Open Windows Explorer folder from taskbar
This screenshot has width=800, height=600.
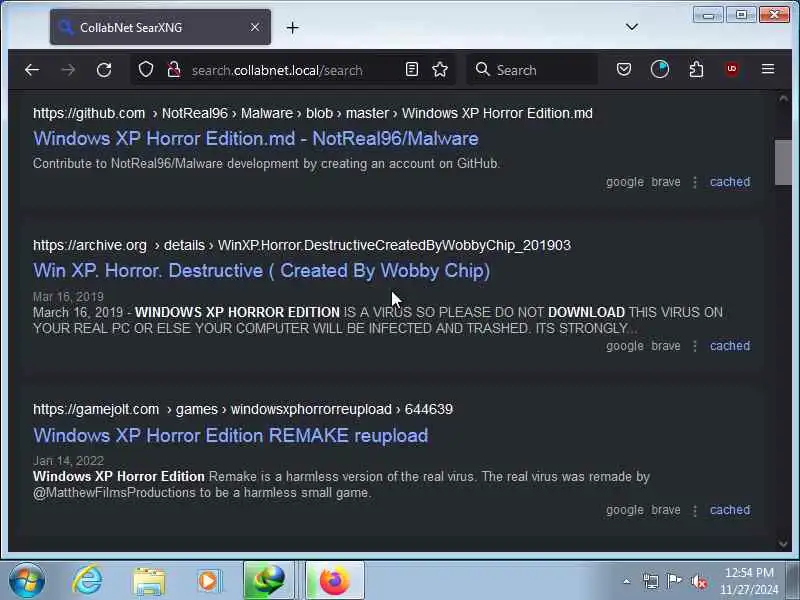(x=149, y=581)
